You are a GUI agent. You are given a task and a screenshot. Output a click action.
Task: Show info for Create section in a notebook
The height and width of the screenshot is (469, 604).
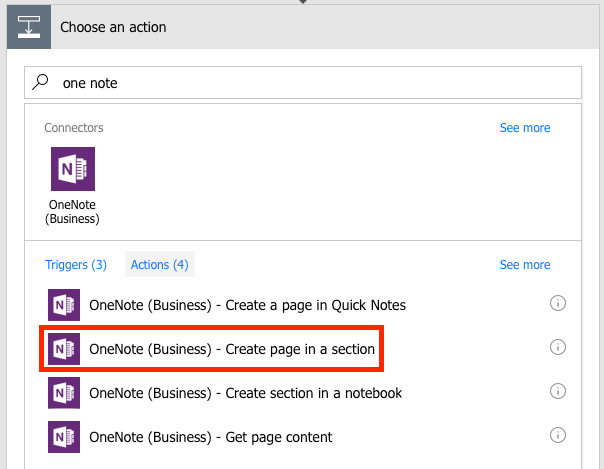(x=557, y=391)
